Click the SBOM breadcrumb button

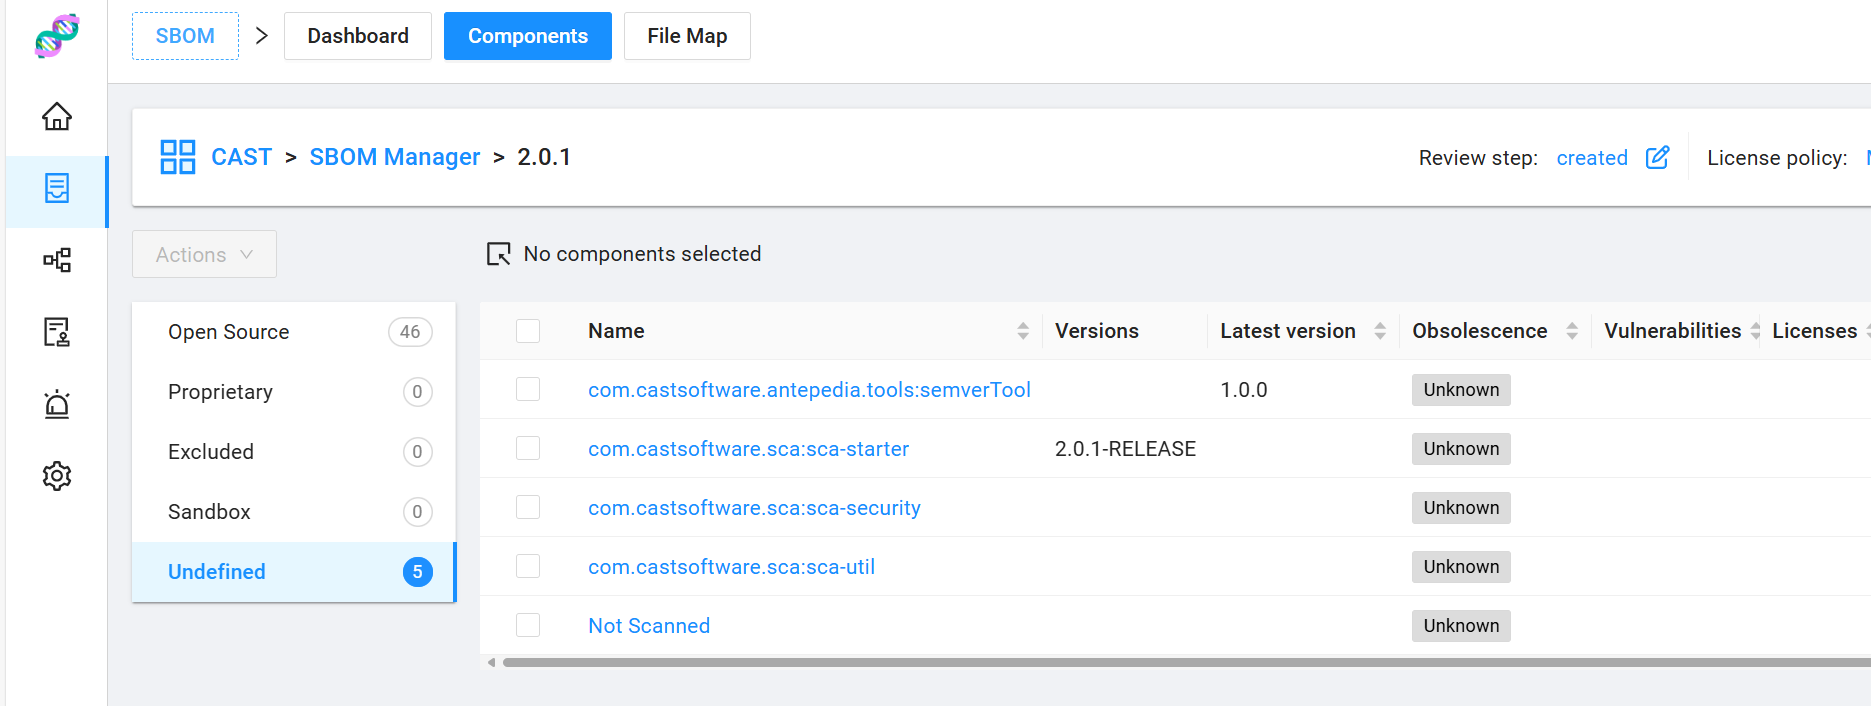185,36
